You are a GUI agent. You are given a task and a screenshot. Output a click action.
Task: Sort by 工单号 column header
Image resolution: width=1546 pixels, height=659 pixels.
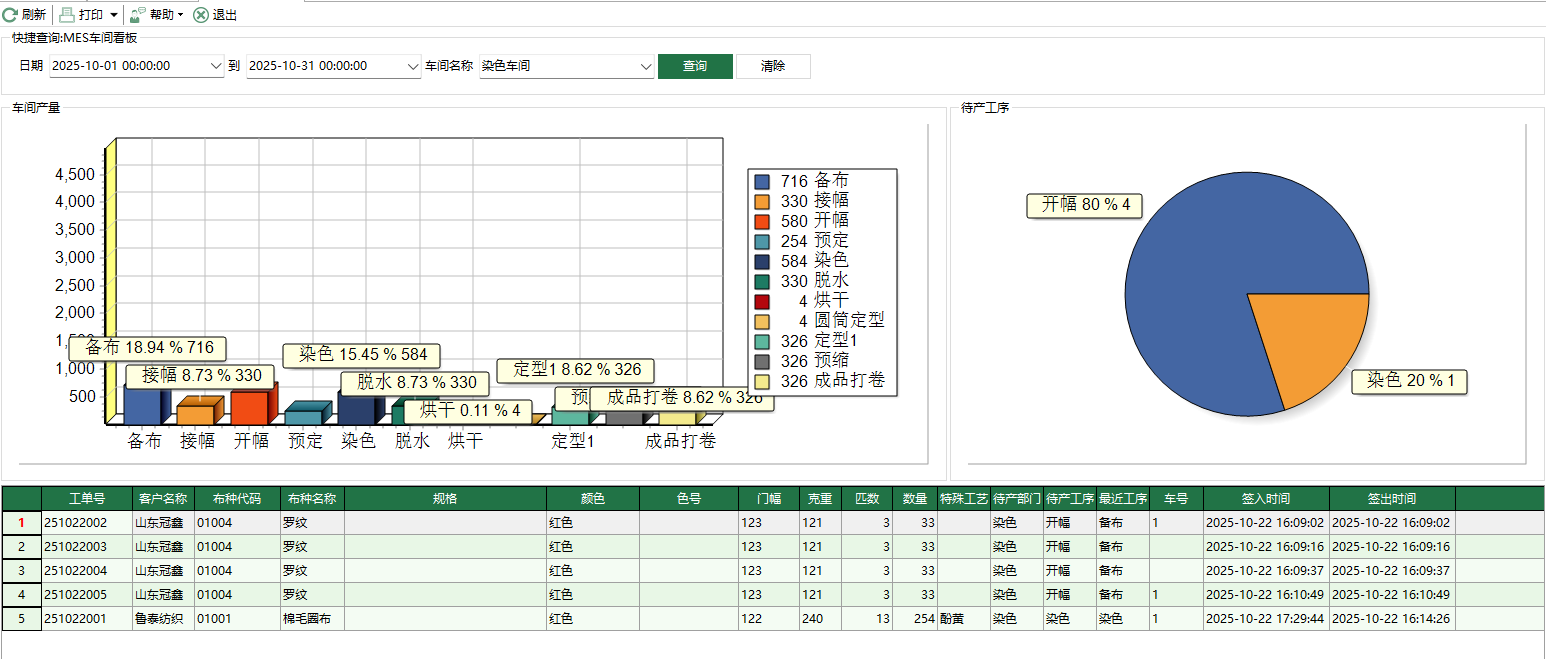[x=86, y=498]
